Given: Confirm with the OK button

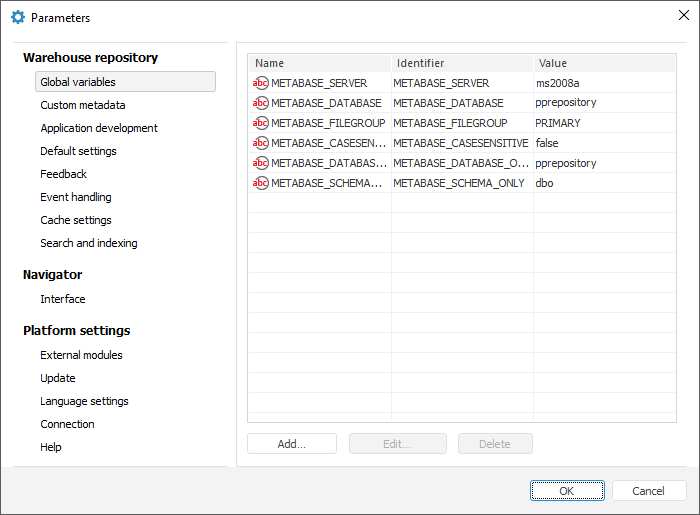Looking at the screenshot, I should tap(567, 491).
